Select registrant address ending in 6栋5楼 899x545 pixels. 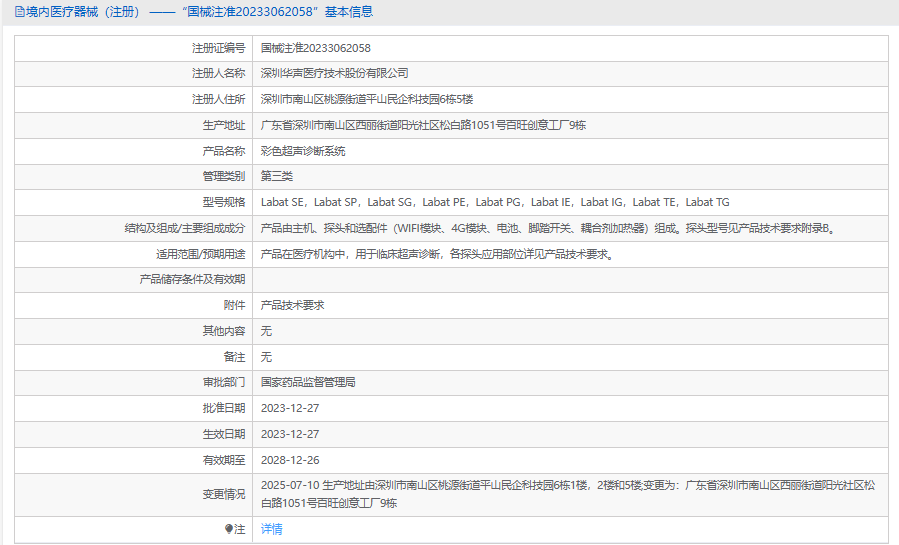[367, 99]
